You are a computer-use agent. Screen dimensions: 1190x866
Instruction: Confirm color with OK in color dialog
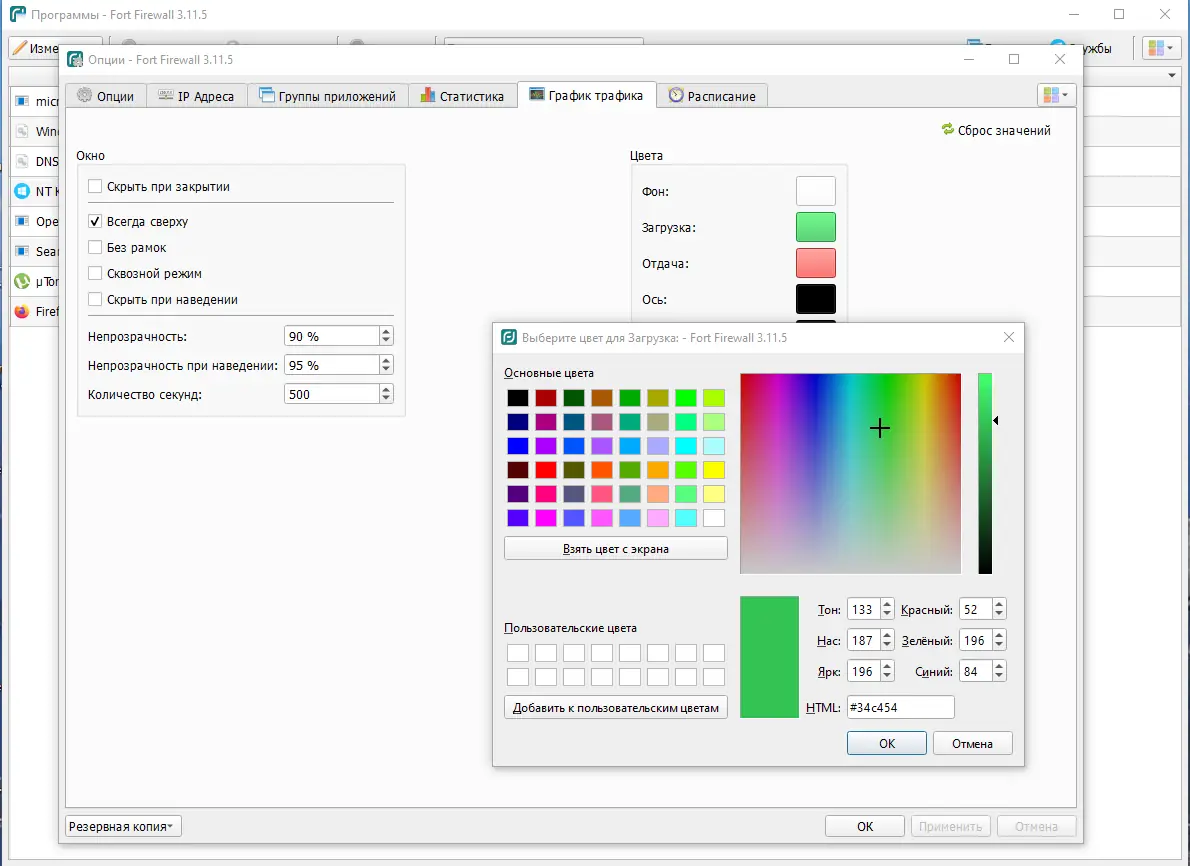[x=886, y=743]
